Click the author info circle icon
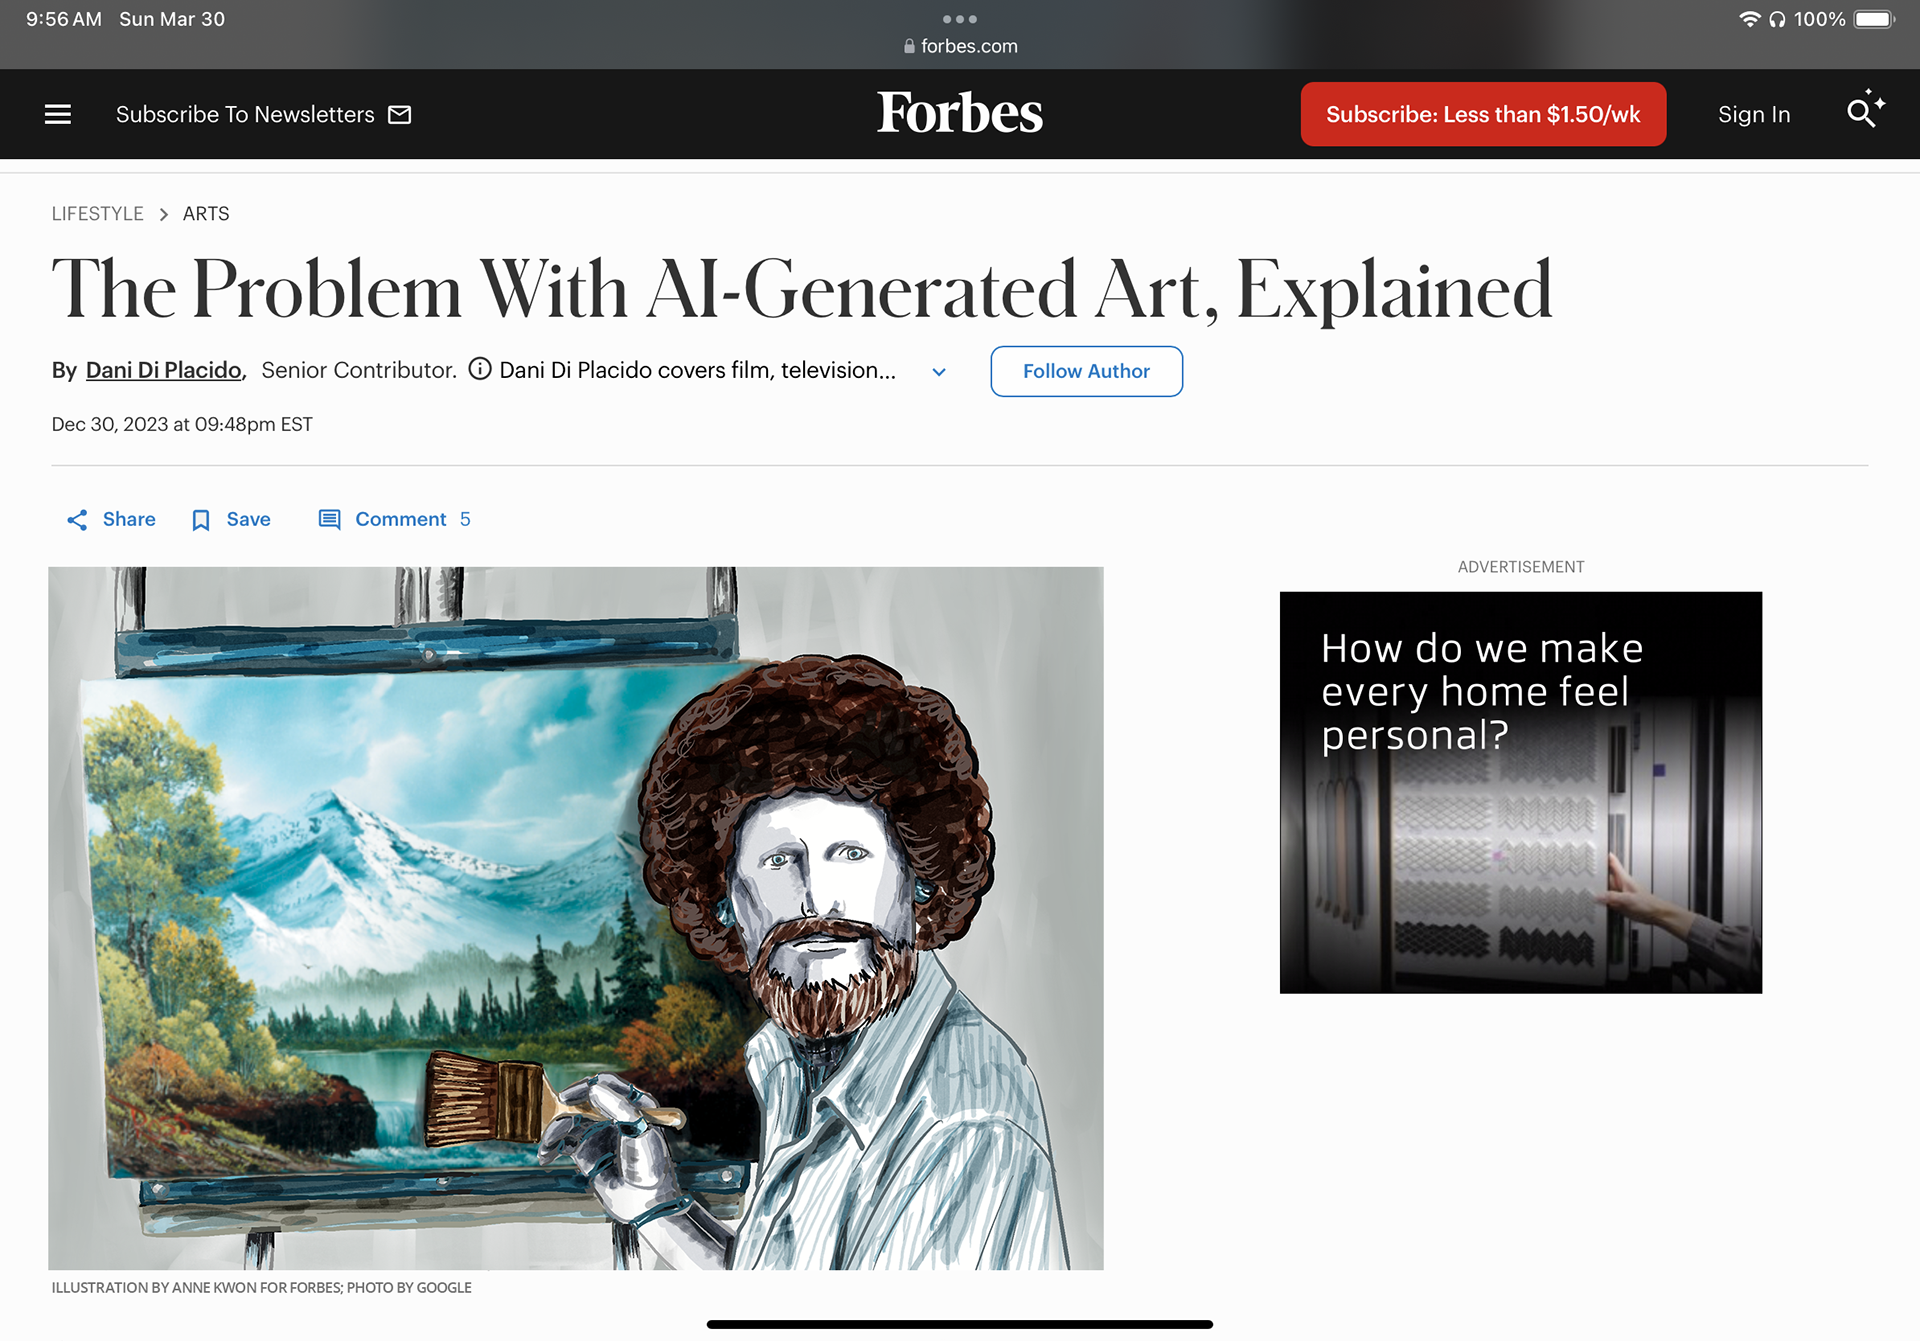 click(480, 370)
